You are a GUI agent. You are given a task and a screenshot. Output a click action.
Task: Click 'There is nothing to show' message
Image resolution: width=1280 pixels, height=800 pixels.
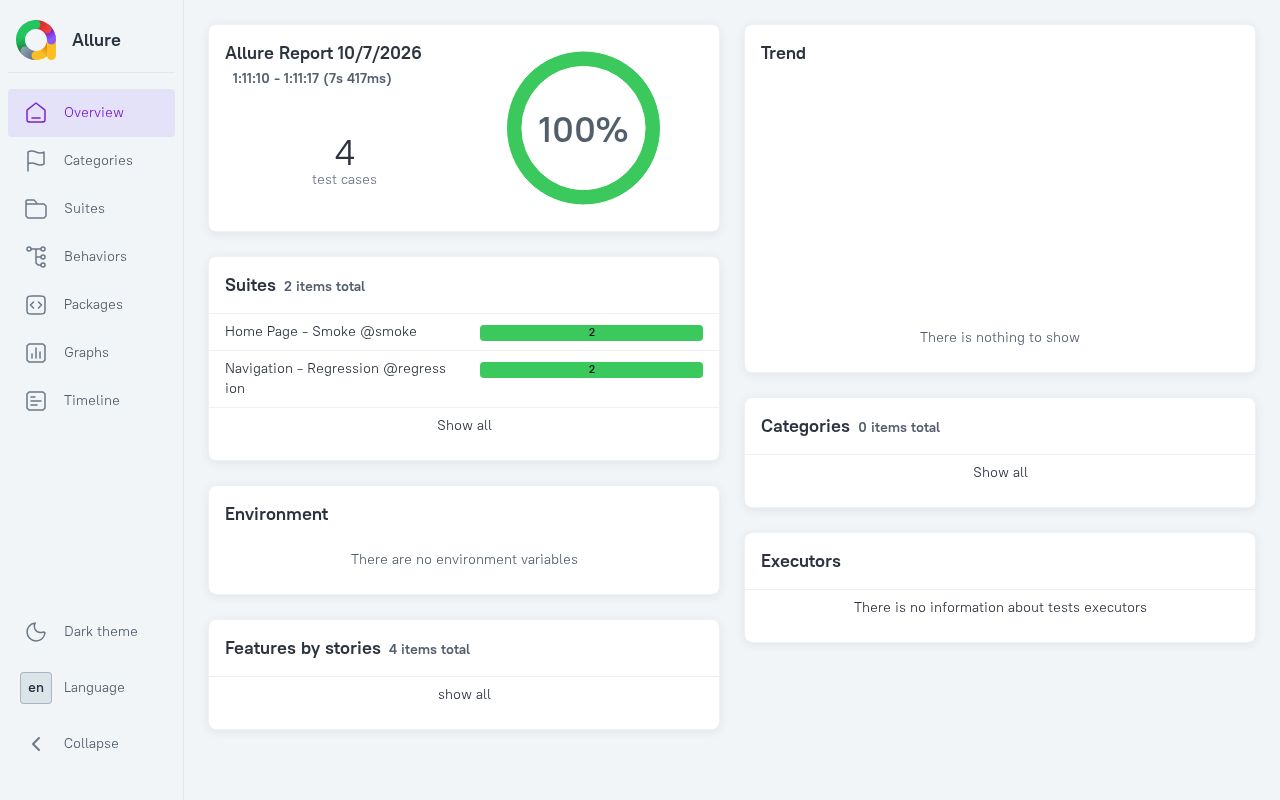pos(1000,338)
